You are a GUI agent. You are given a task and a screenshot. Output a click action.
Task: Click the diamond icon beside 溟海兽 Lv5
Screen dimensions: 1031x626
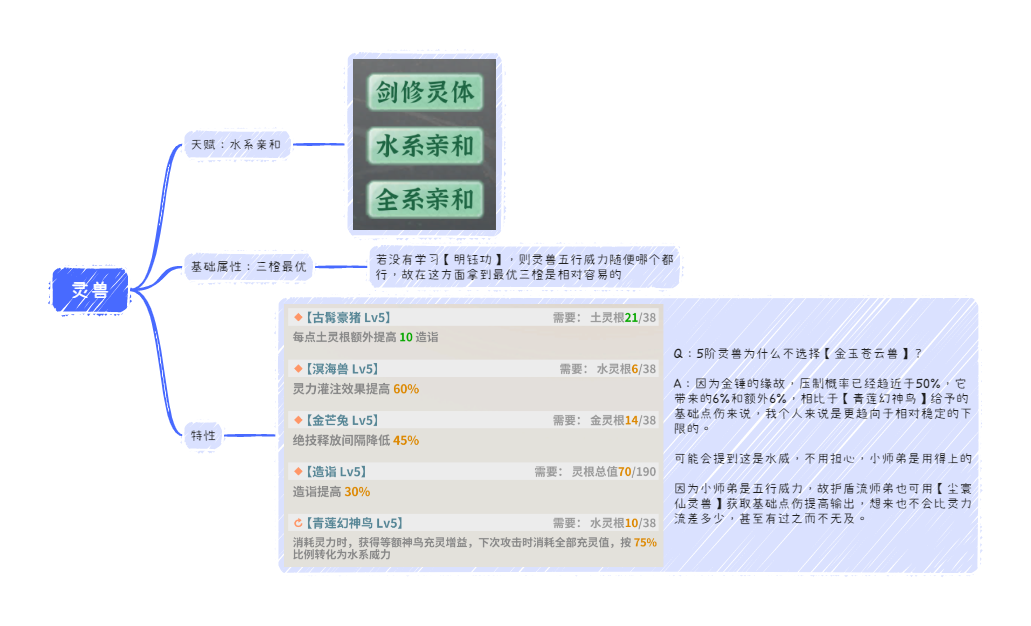pyautogui.click(x=298, y=369)
